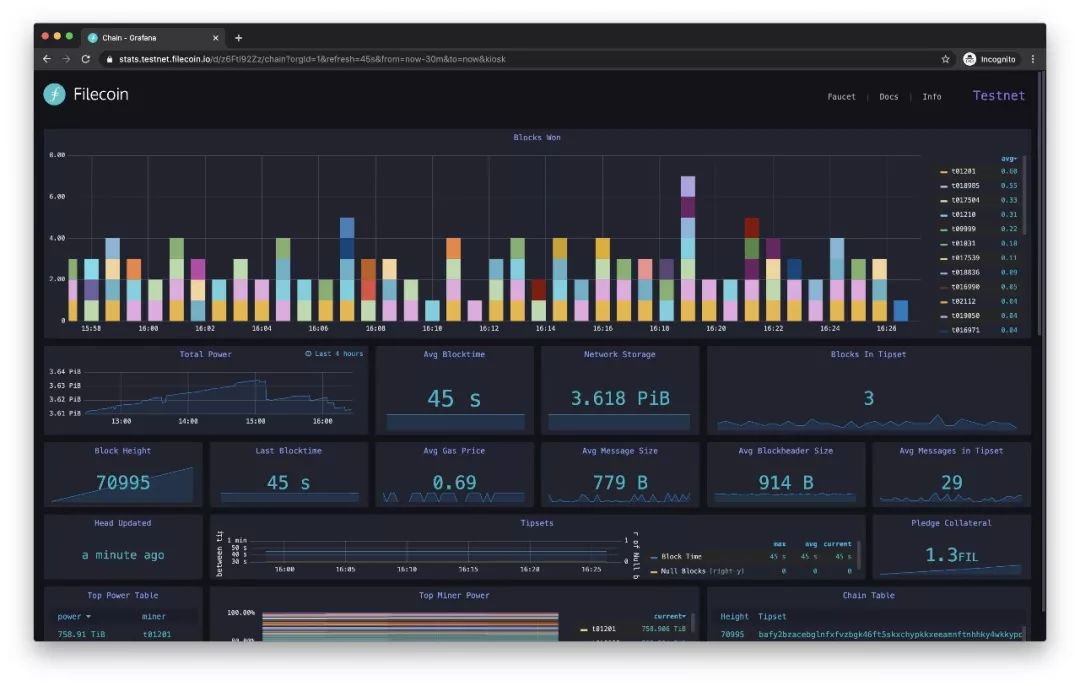1080x686 pixels.
Task: Open the Chain Table panel title
Action: (868, 595)
